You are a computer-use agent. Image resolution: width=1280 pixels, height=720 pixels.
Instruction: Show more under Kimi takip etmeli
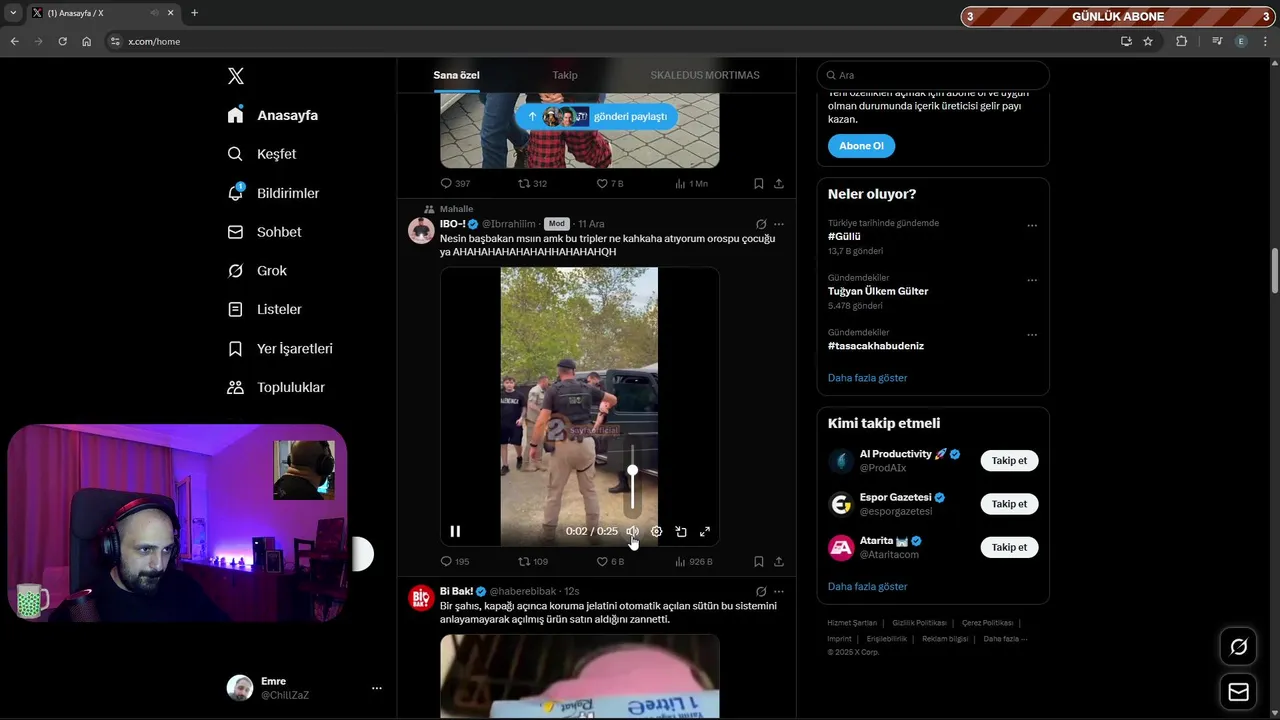point(867,587)
